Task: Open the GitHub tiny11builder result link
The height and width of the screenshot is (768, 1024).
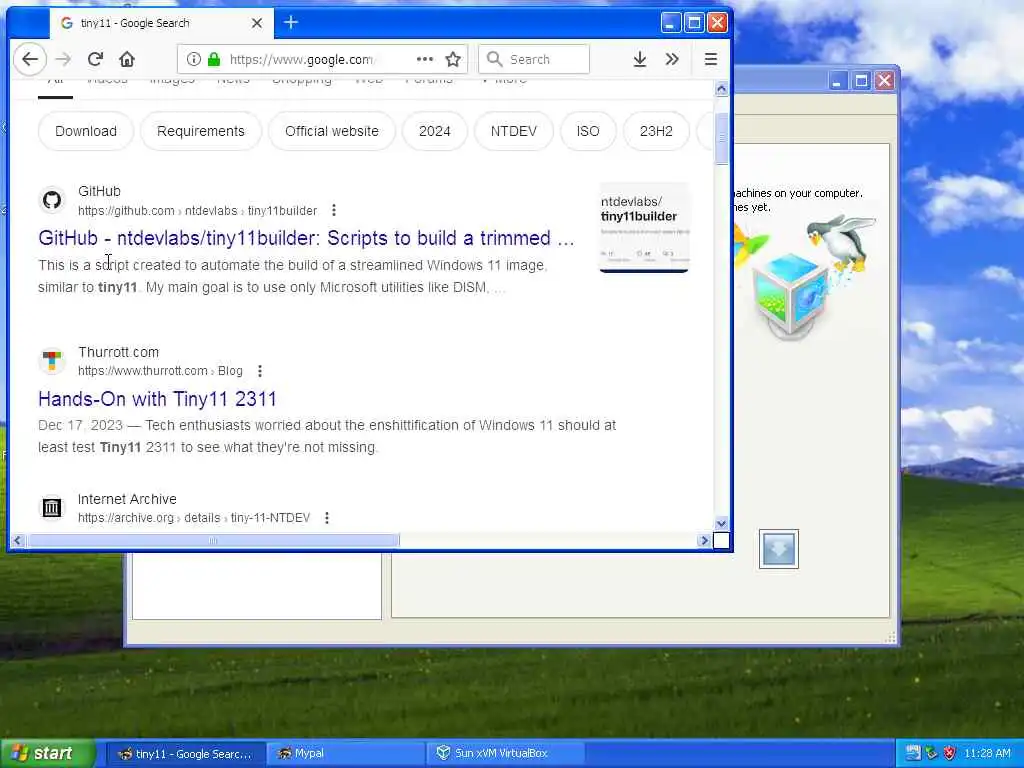Action: click(306, 238)
